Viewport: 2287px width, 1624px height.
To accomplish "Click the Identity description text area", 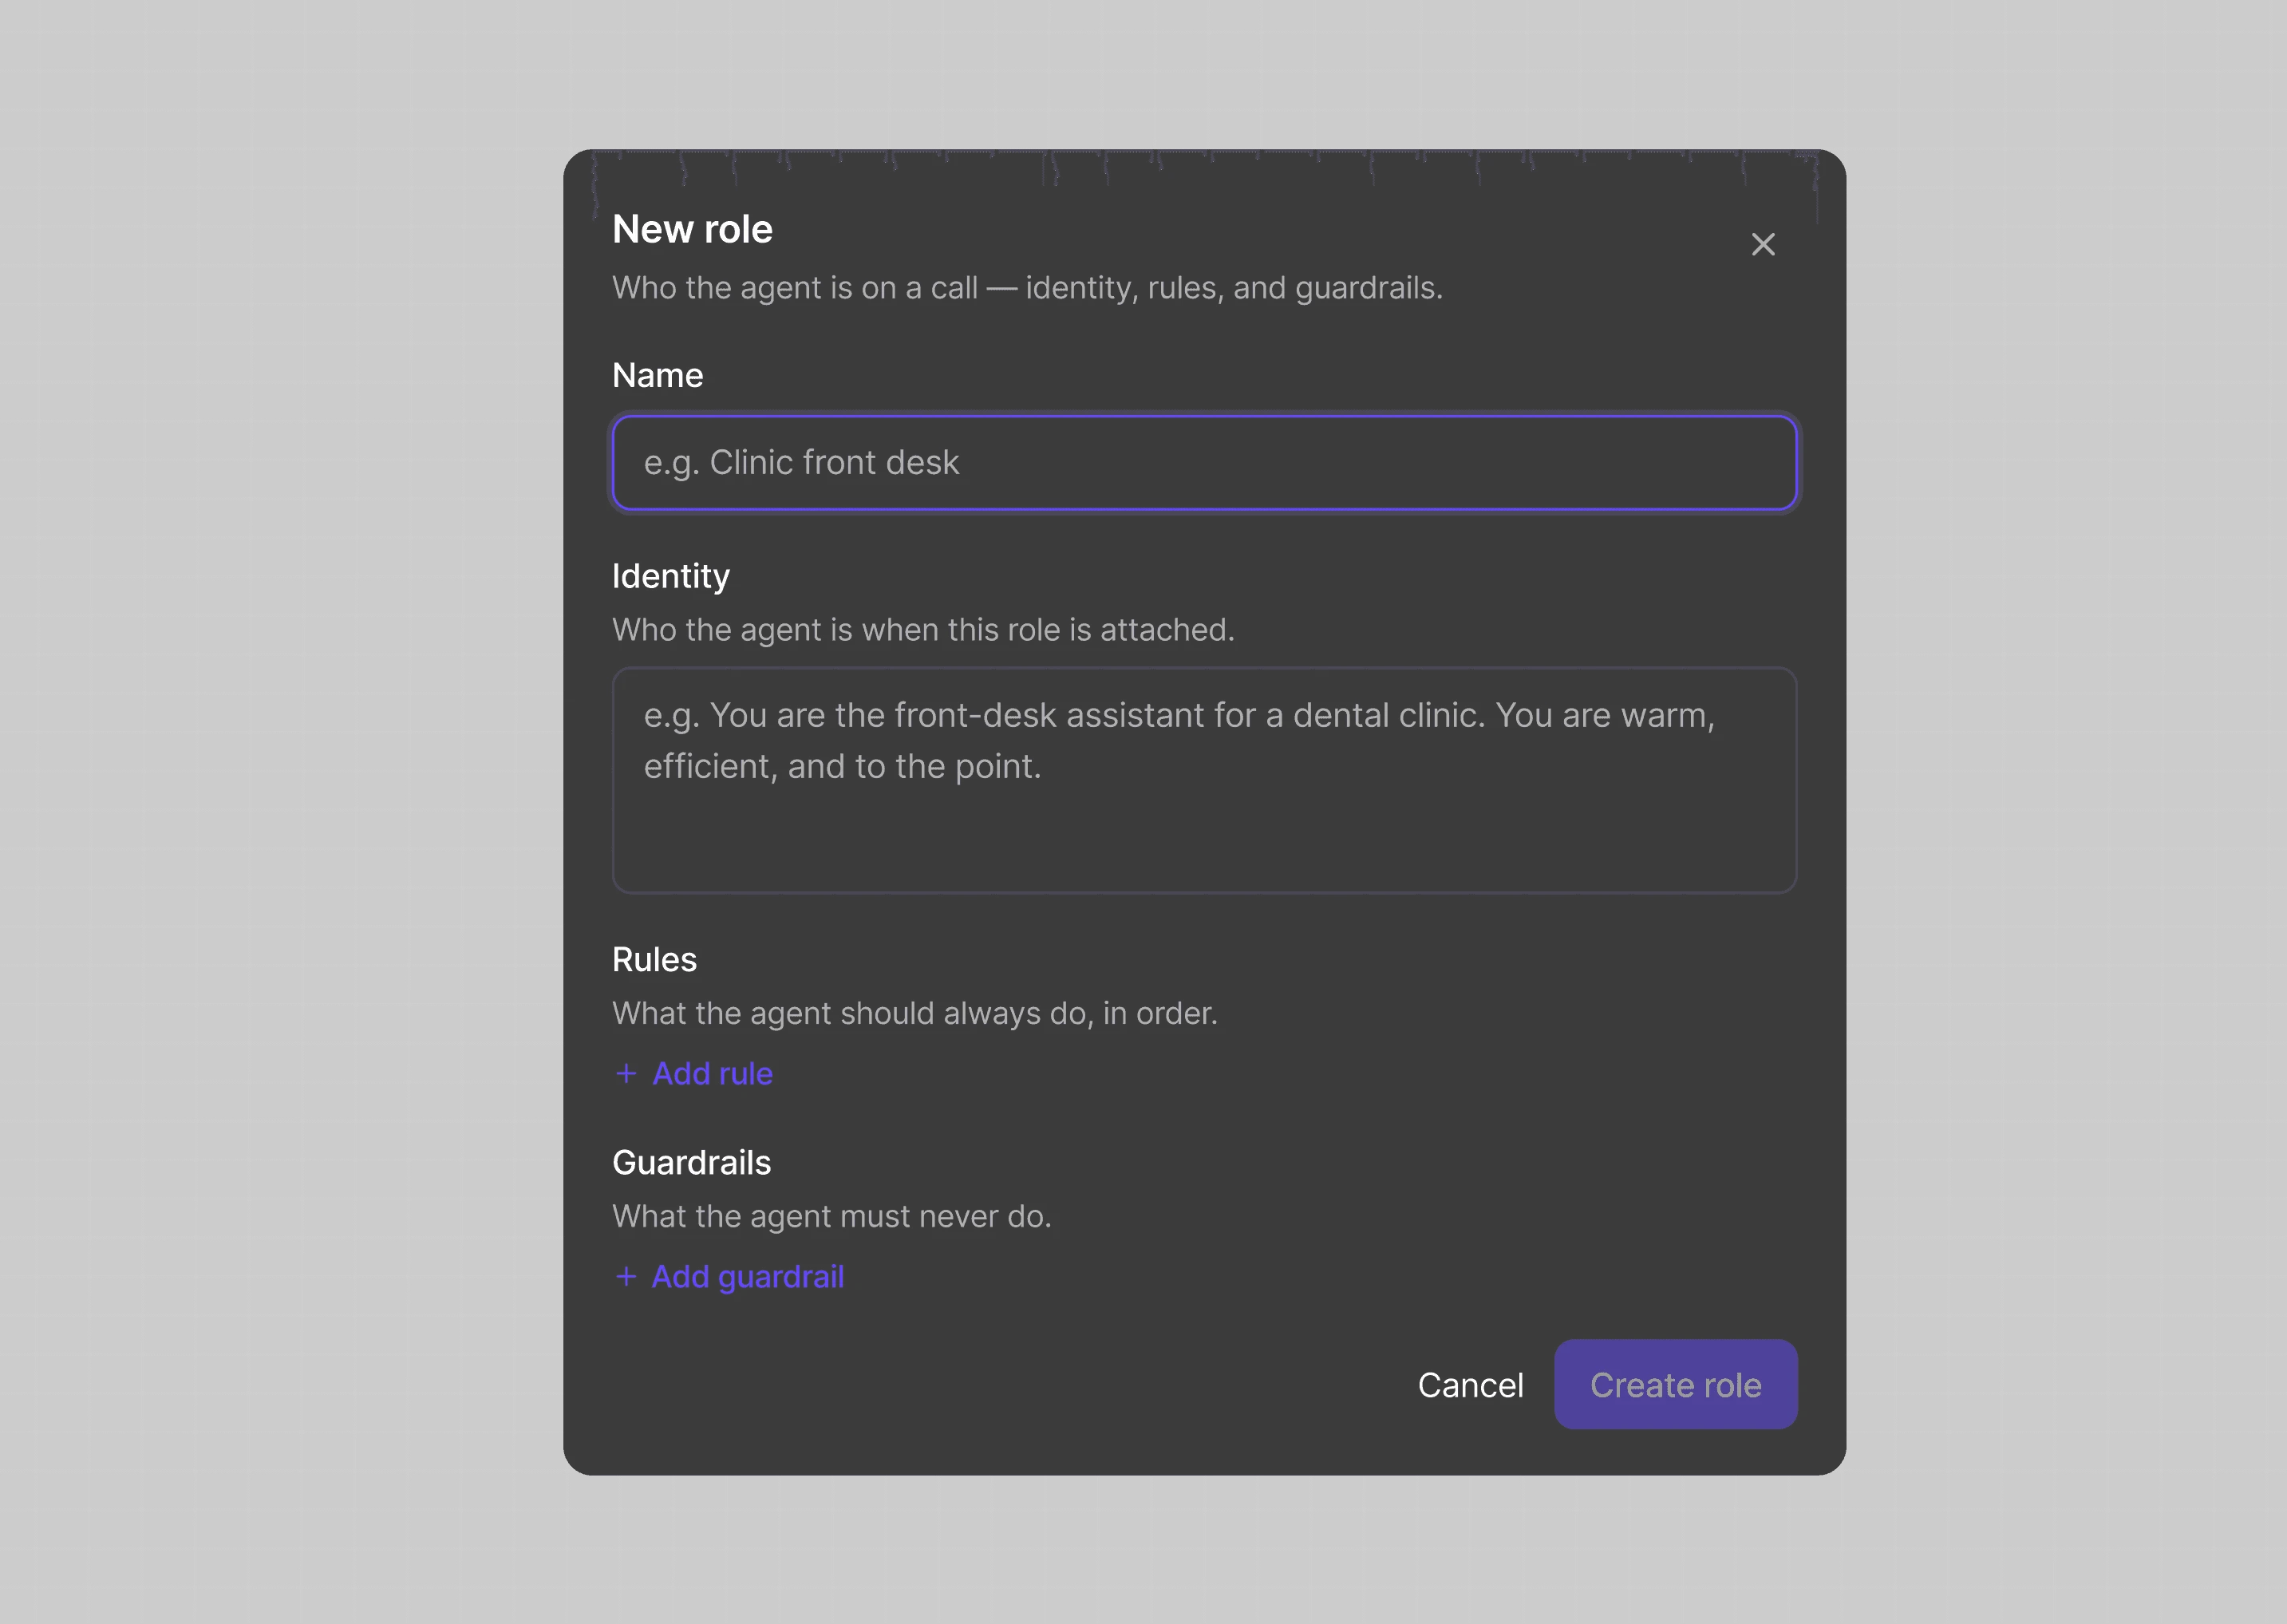I will pyautogui.click(x=1204, y=780).
